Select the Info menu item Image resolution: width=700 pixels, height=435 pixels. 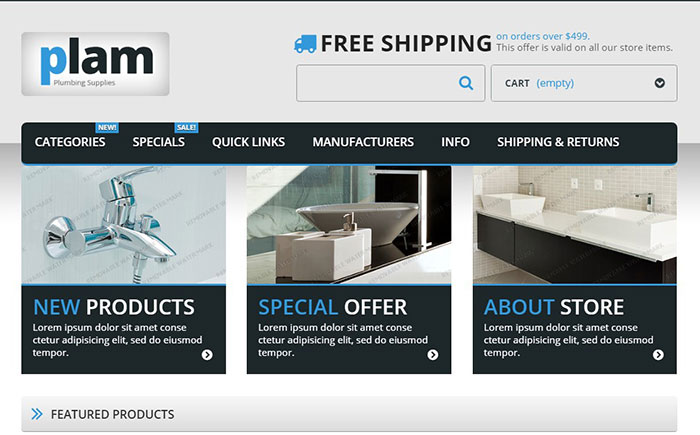coord(455,142)
